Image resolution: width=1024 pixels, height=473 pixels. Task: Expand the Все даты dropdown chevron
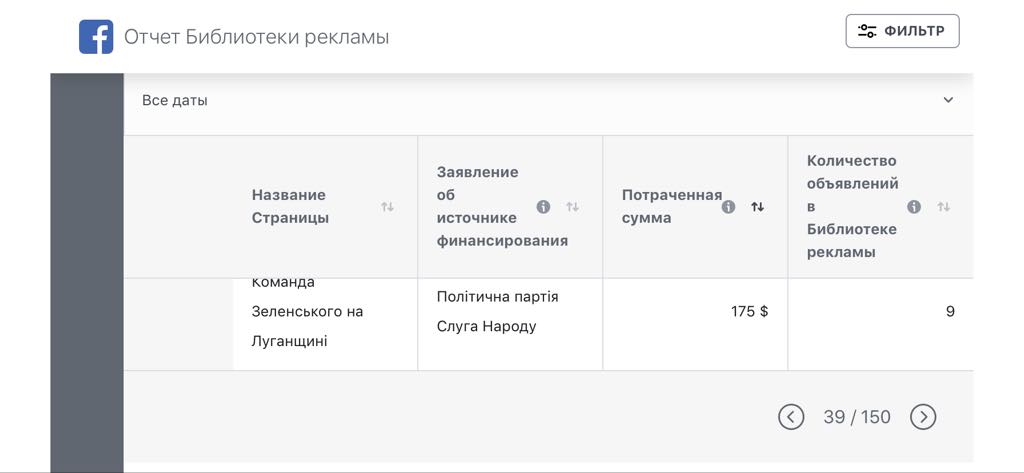(x=948, y=100)
